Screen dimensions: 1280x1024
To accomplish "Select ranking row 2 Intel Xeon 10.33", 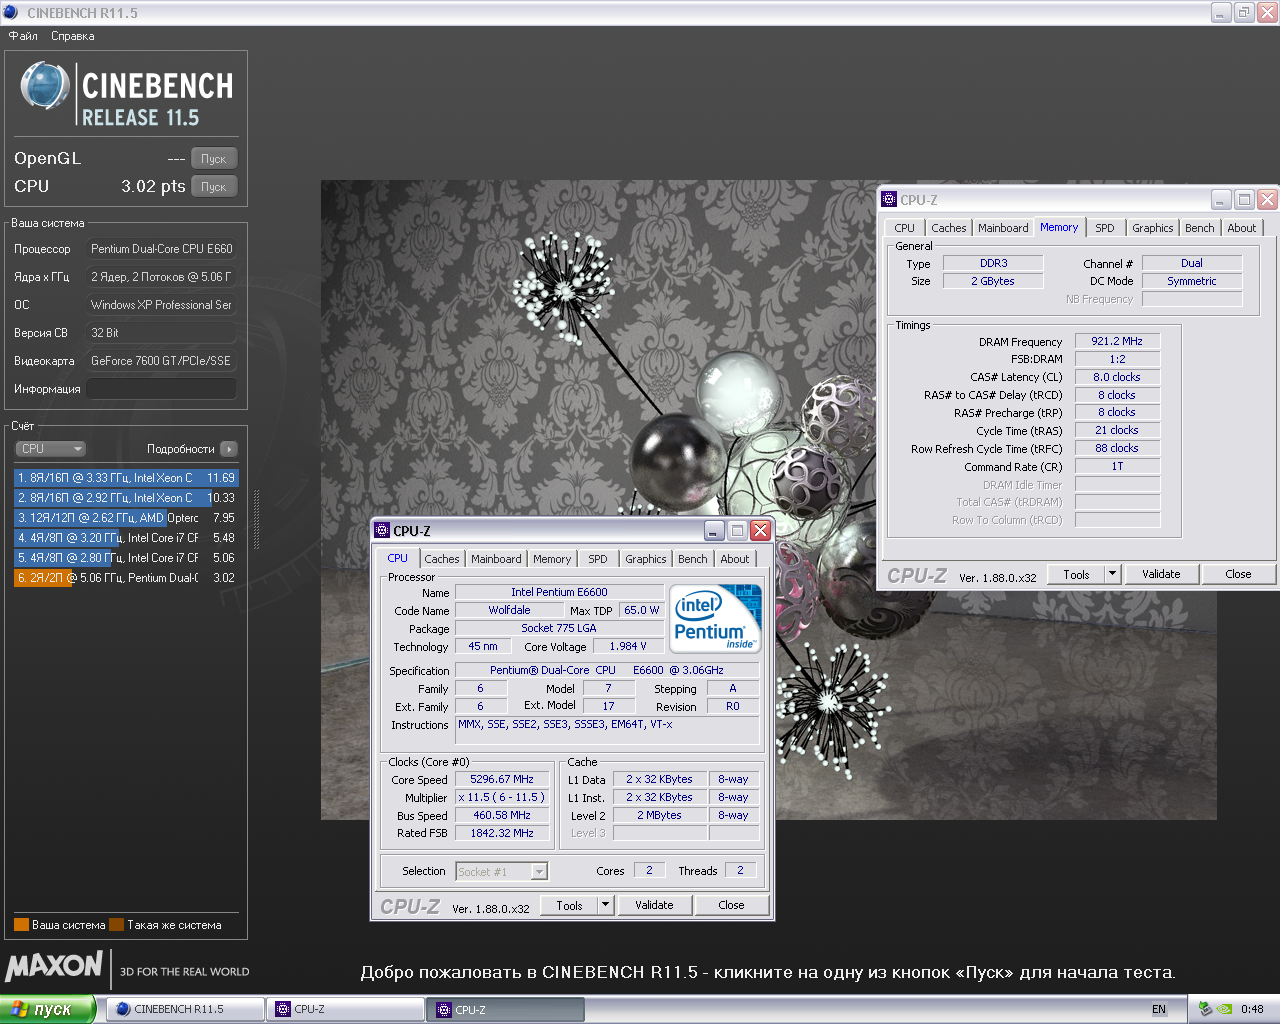I will [x=126, y=498].
